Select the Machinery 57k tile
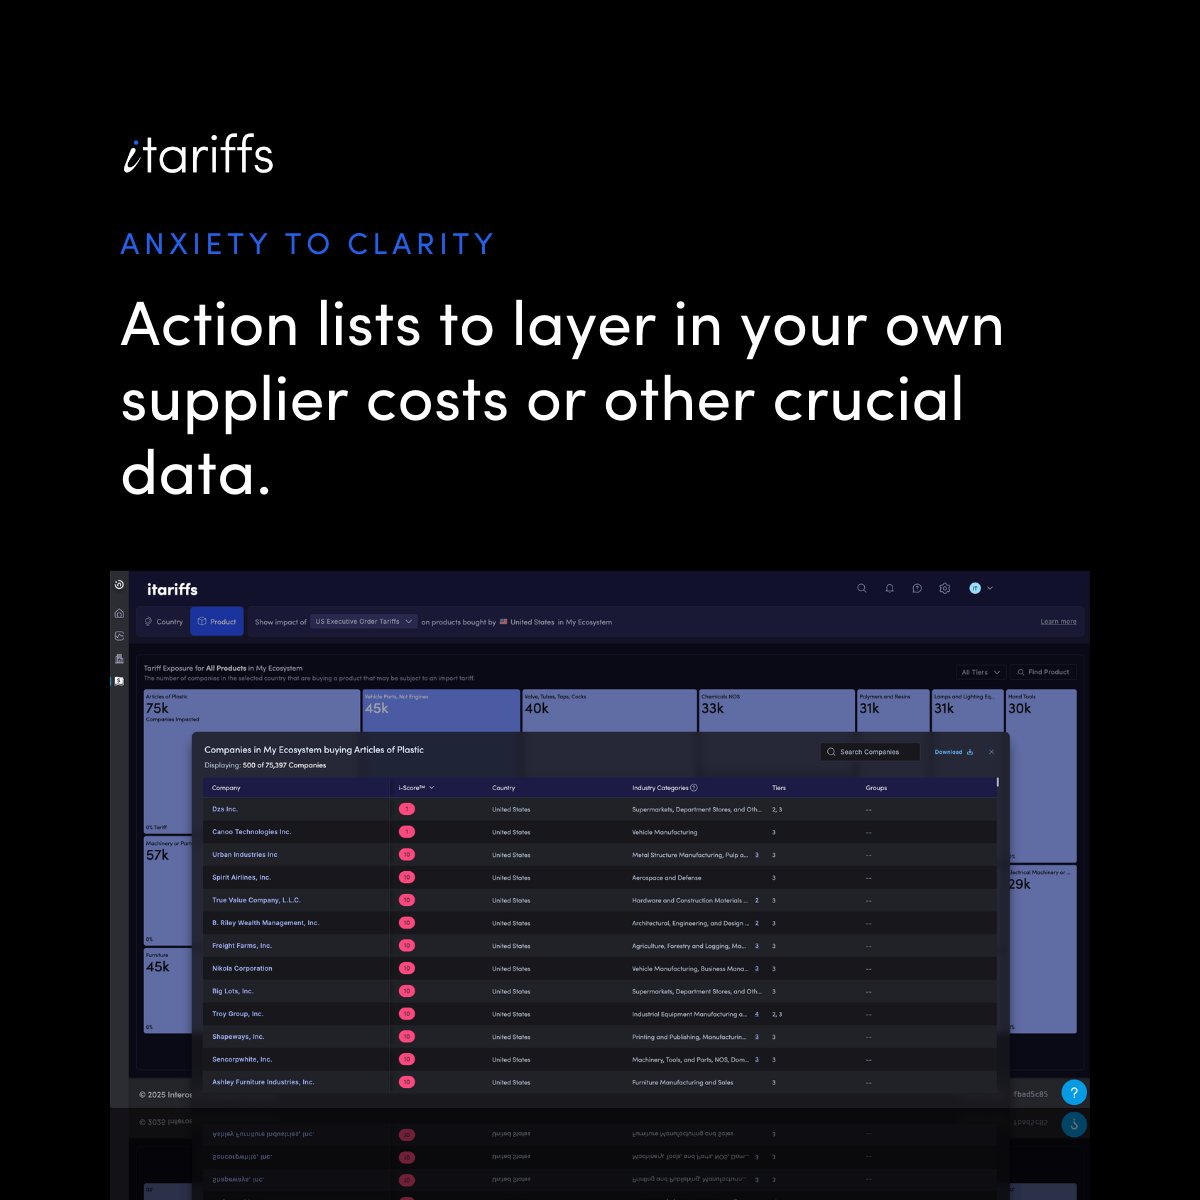Image resolution: width=1200 pixels, height=1200 pixels. (167, 891)
